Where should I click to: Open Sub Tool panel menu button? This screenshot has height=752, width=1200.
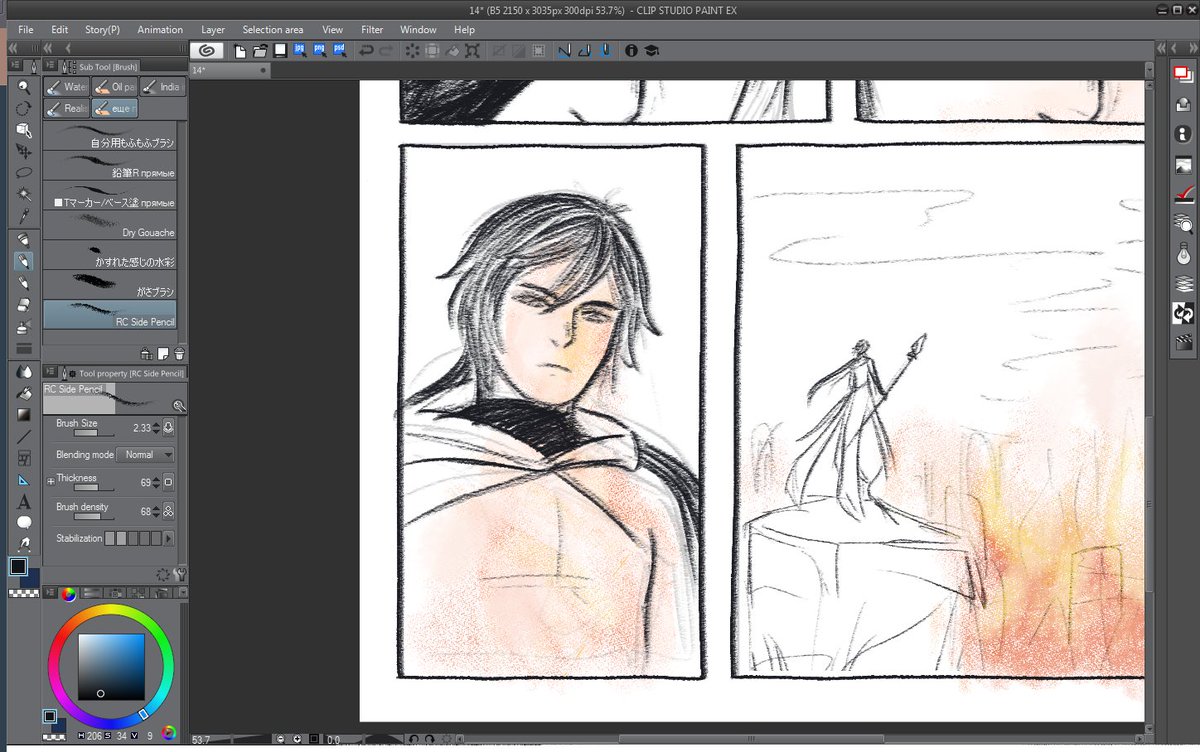coord(49,66)
